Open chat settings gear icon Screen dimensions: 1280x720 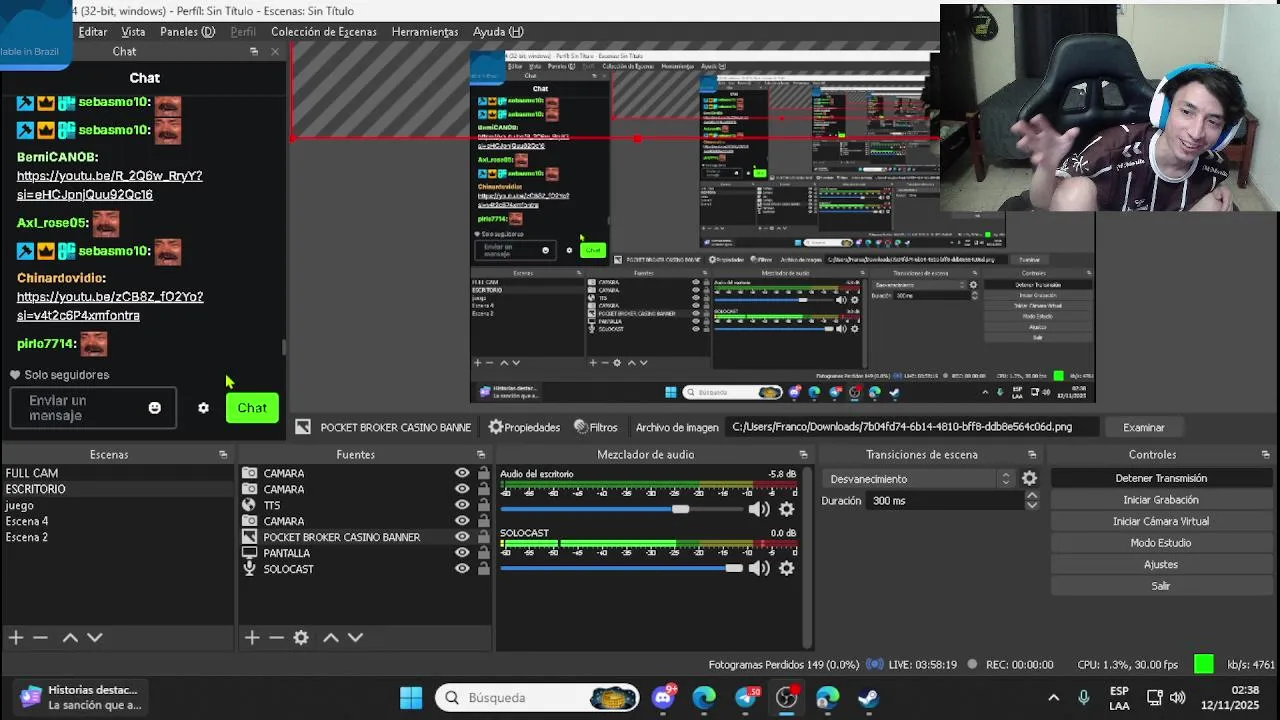(203, 408)
